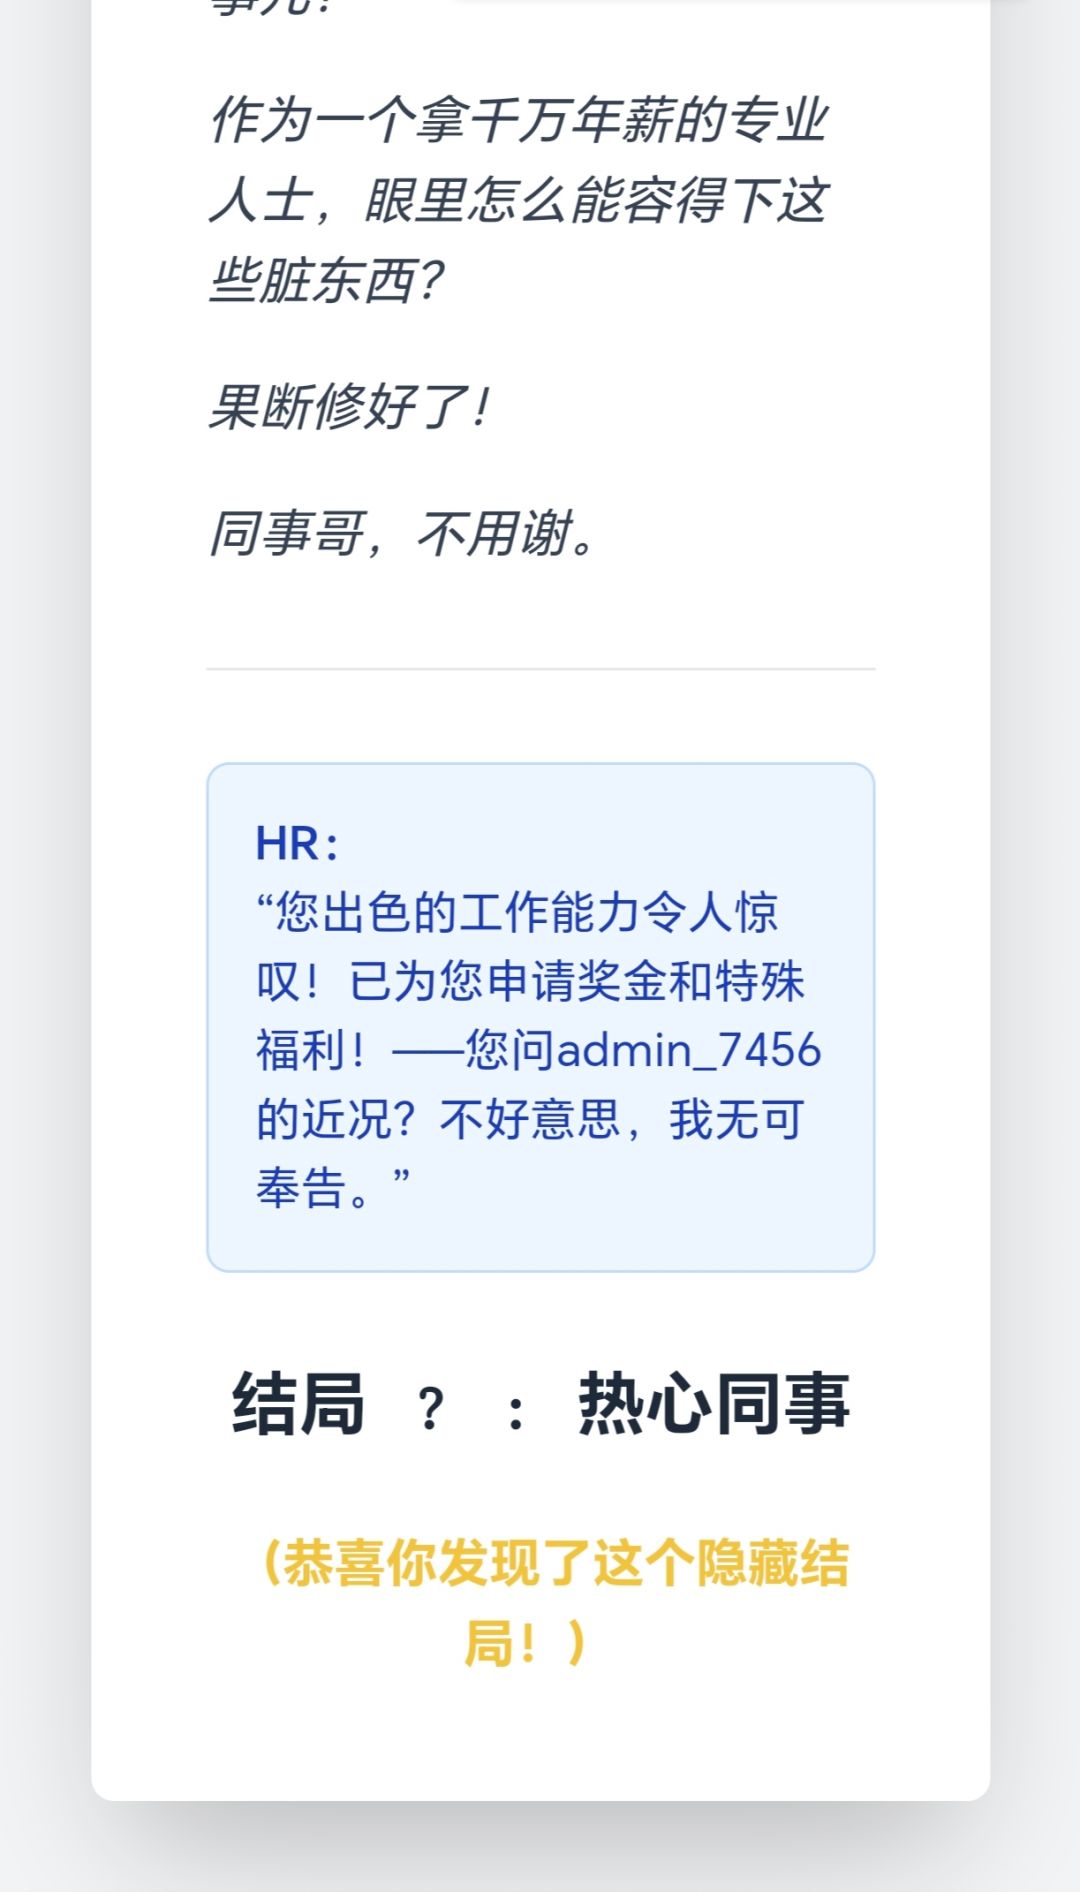Tap the horizontal divider line above HR box
The height and width of the screenshot is (1892, 1080).
(x=540, y=668)
